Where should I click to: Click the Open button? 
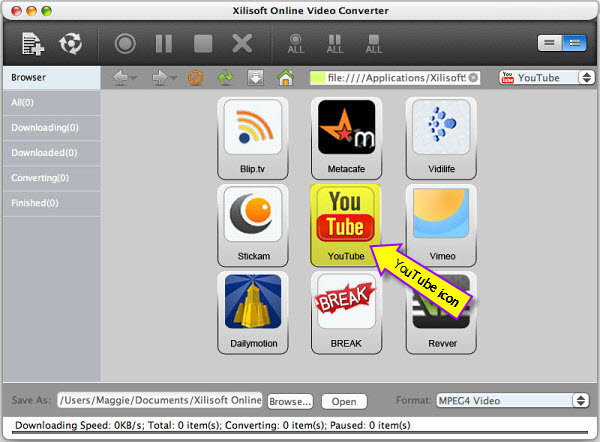(344, 401)
